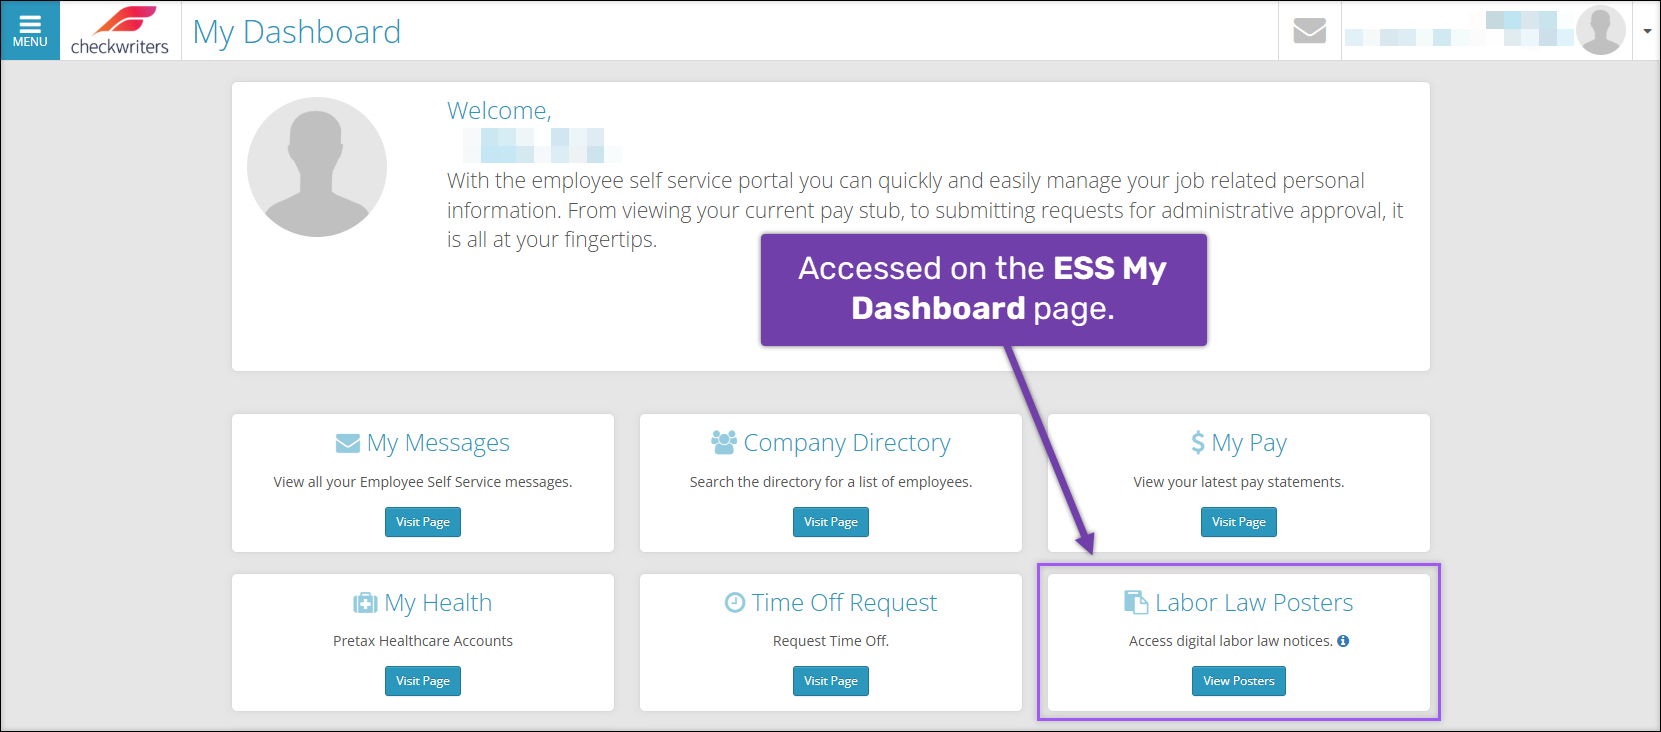This screenshot has width=1661, height=732.
Task: Click the user avatar in top bar
Action: pos(1600,31)
